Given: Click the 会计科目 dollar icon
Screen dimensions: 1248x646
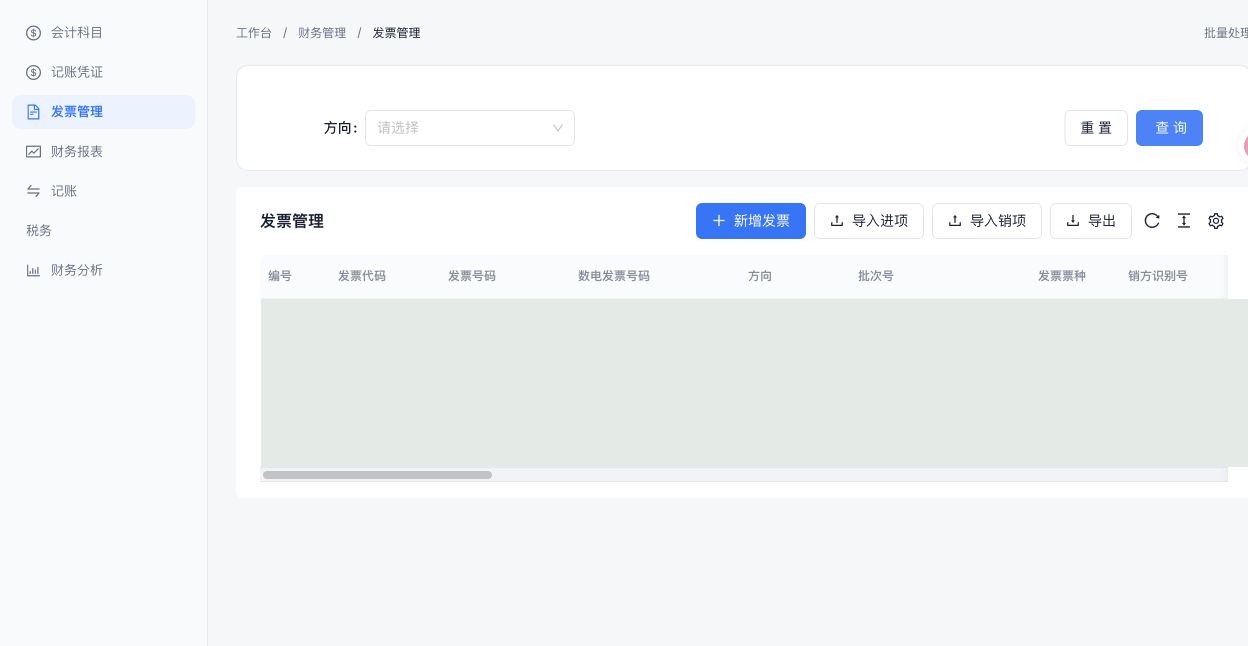Looking at the screenshot, I should [34, 33].
